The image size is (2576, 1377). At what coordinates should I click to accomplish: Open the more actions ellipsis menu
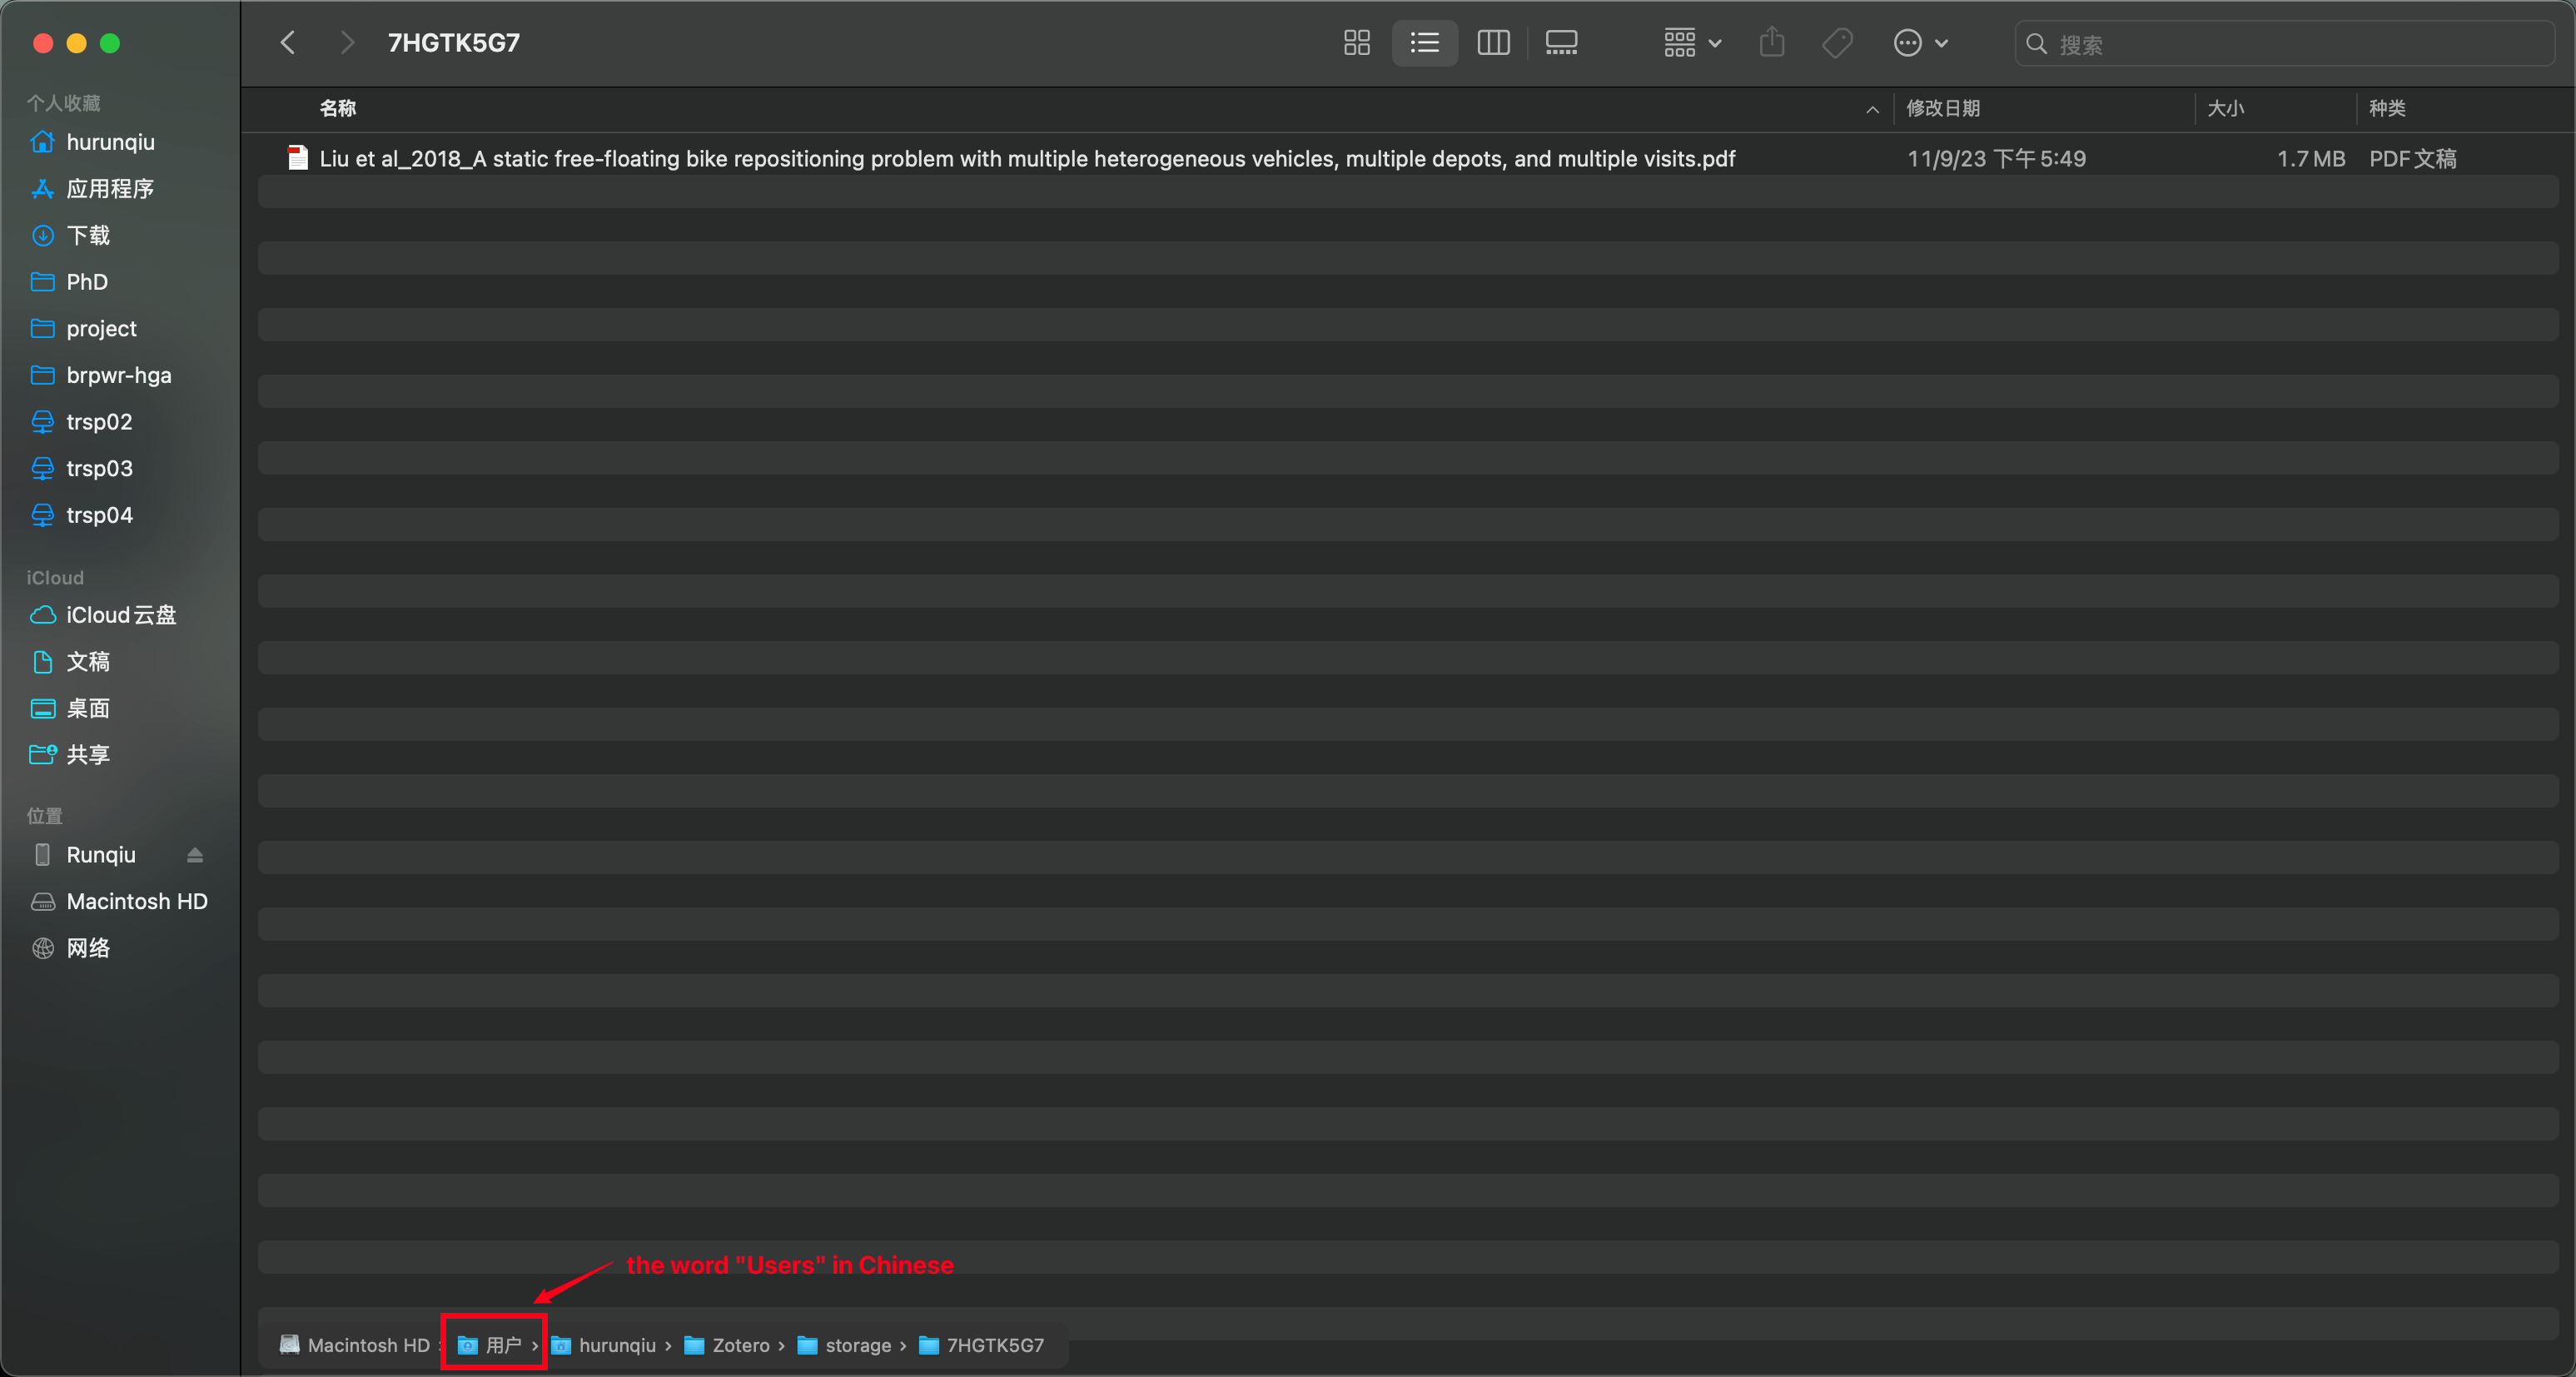pyautogui.click(x=1920, y=43)
